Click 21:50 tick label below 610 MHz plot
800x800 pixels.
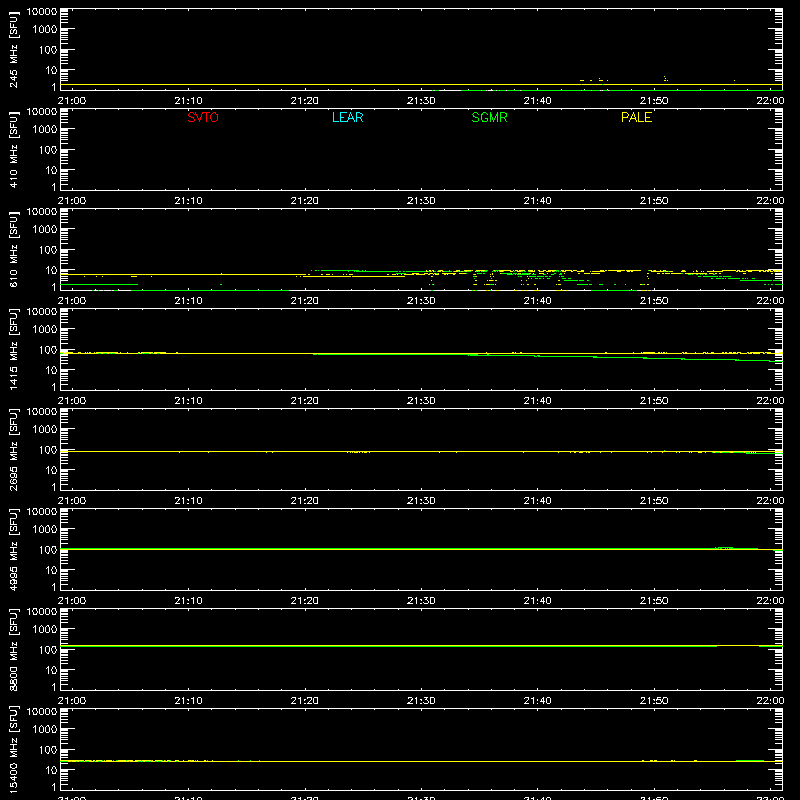pos(654,301)
